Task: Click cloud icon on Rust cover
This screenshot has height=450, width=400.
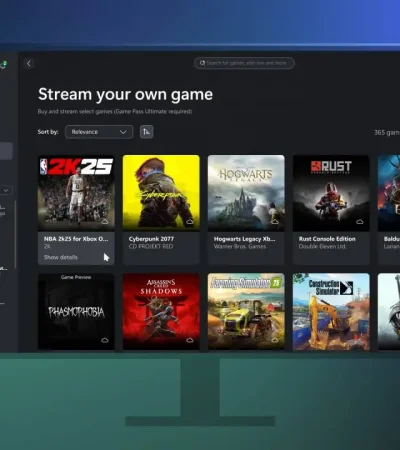Action: [360, 222]
